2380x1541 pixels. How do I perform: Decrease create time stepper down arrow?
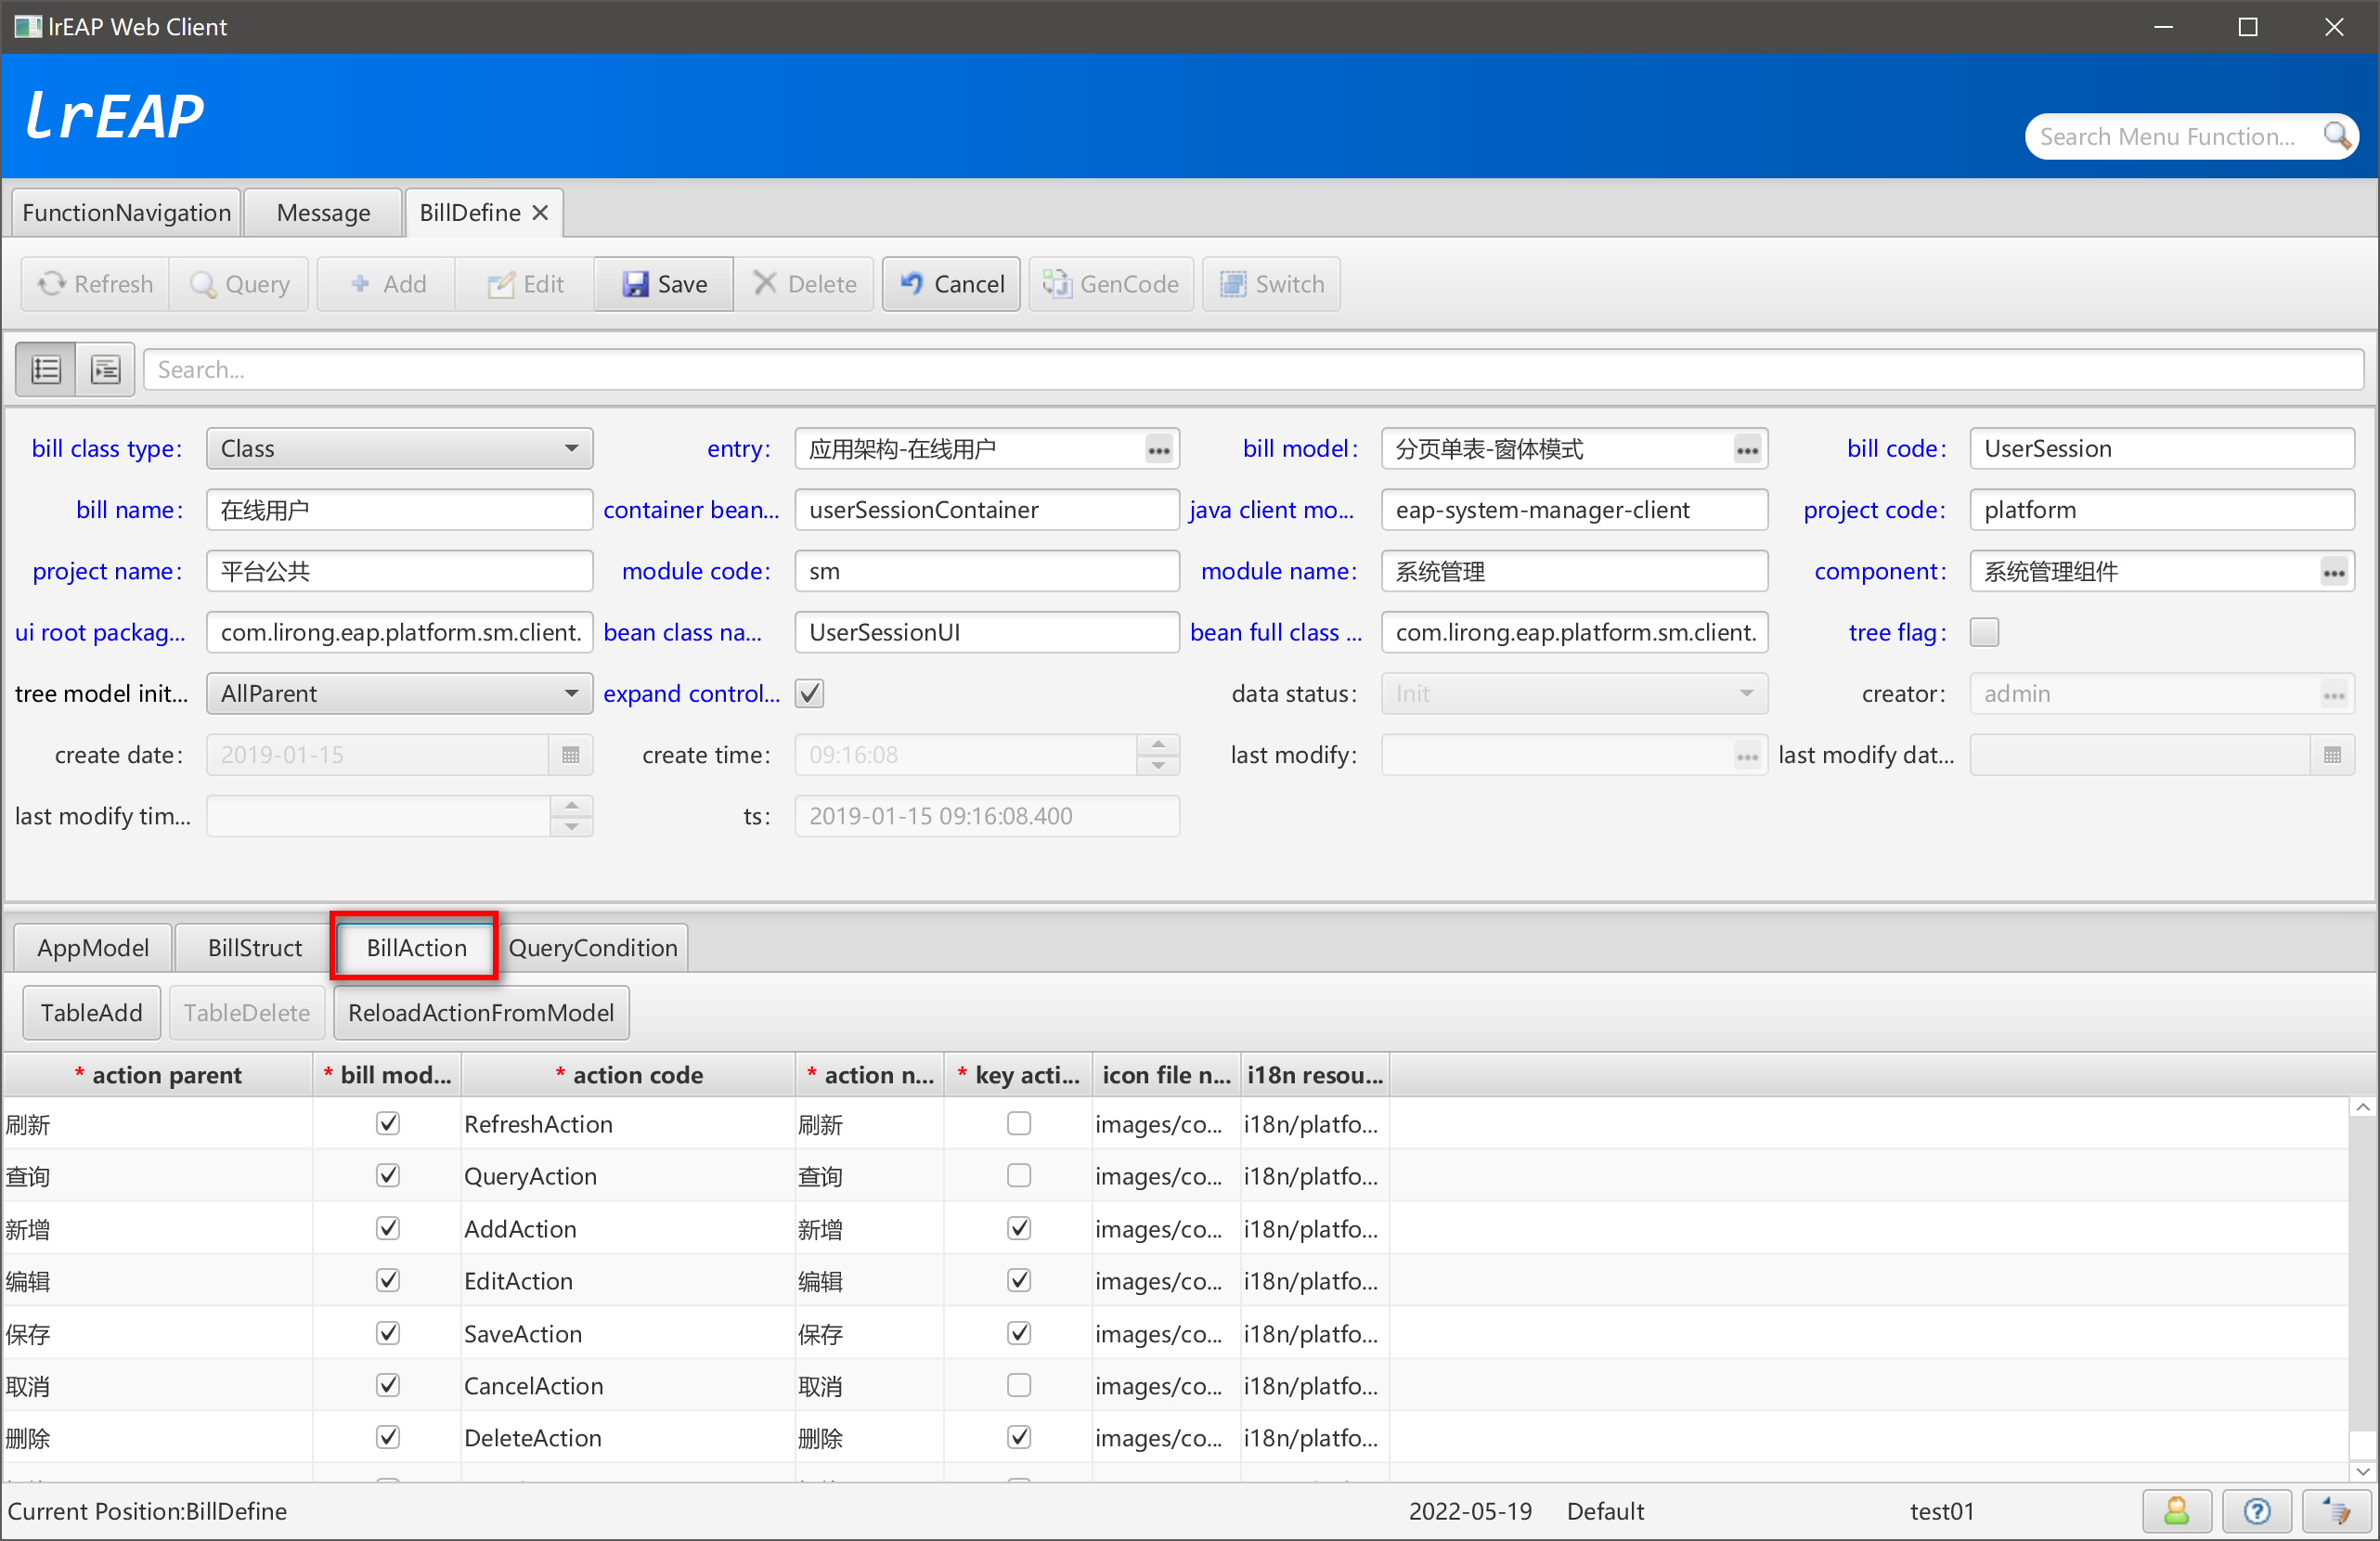click(x=1158, y=766)
